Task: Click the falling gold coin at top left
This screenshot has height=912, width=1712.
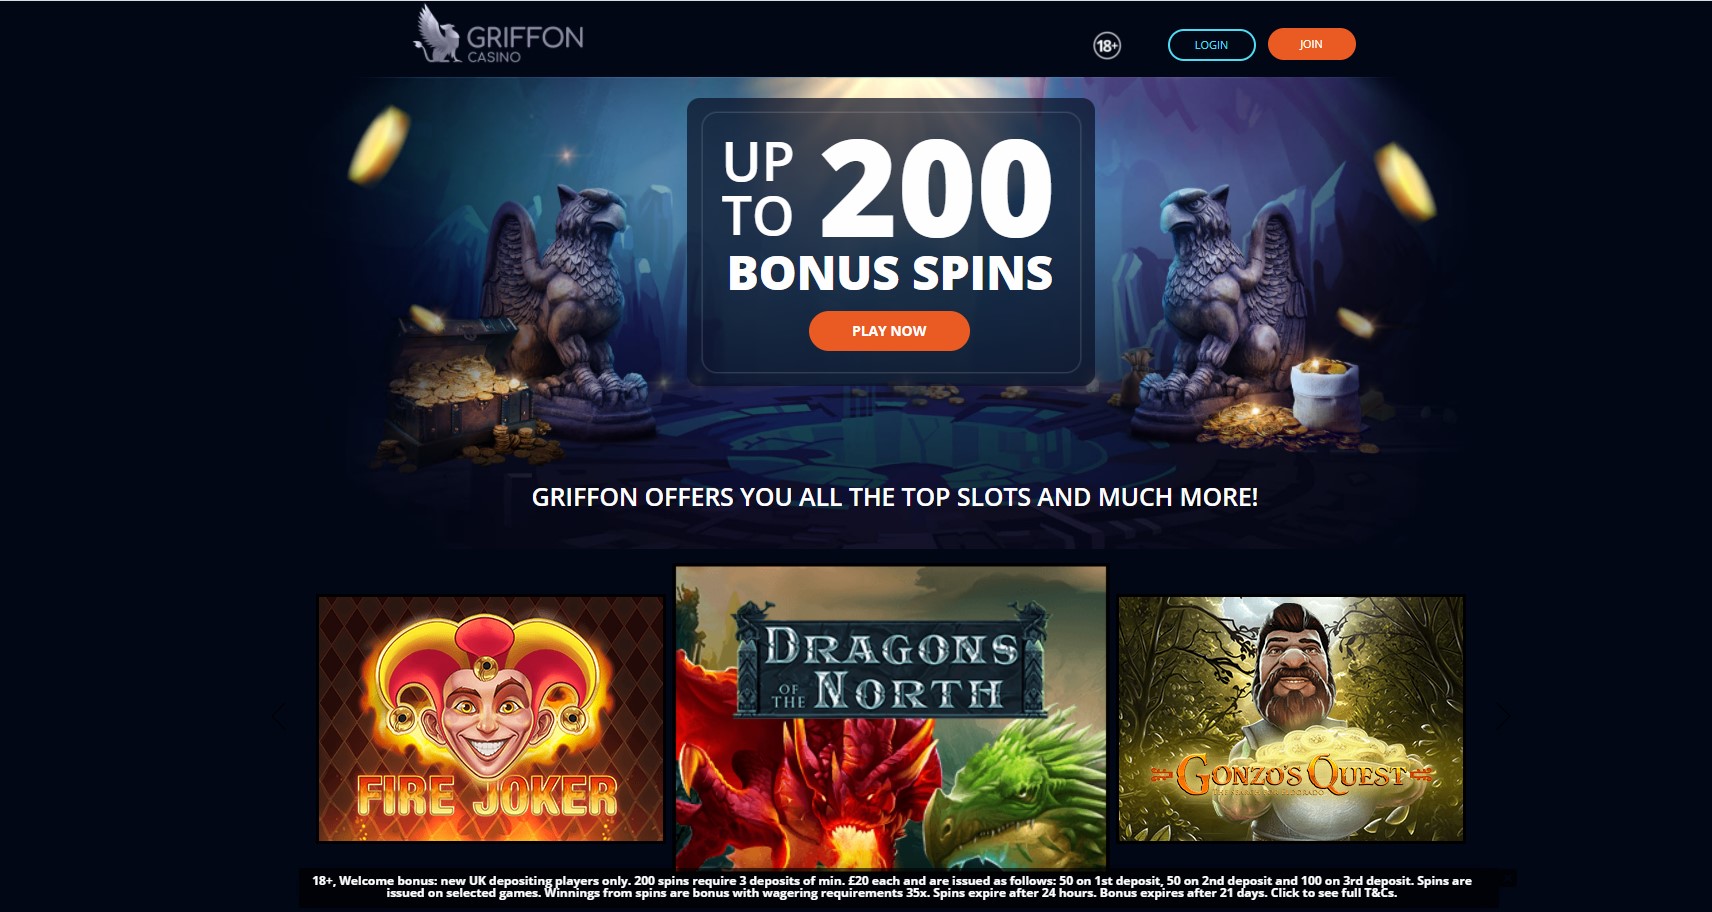Action: tap(379, 145)
